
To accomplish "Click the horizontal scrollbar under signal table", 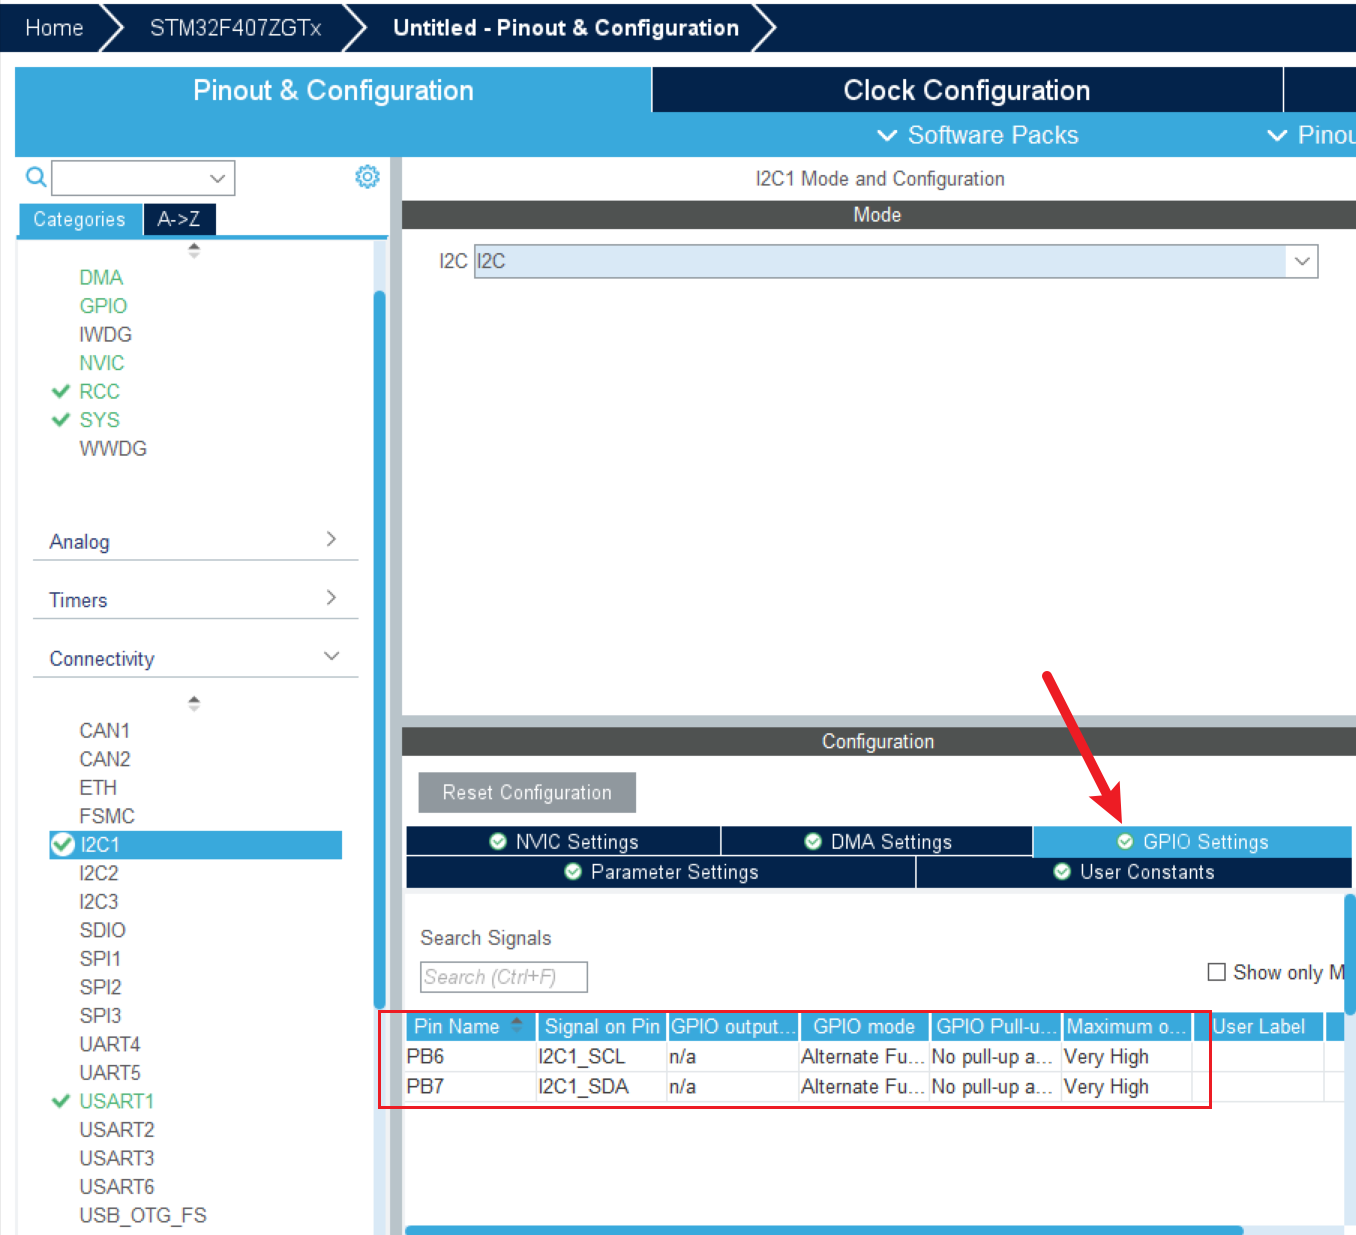I will tap(824, 1230).
